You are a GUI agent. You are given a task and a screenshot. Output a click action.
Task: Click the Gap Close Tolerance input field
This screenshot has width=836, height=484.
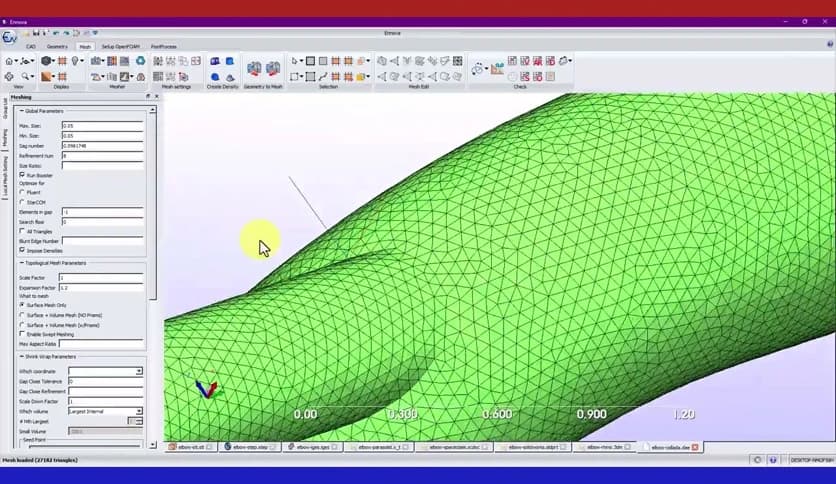tap(105, 381)
